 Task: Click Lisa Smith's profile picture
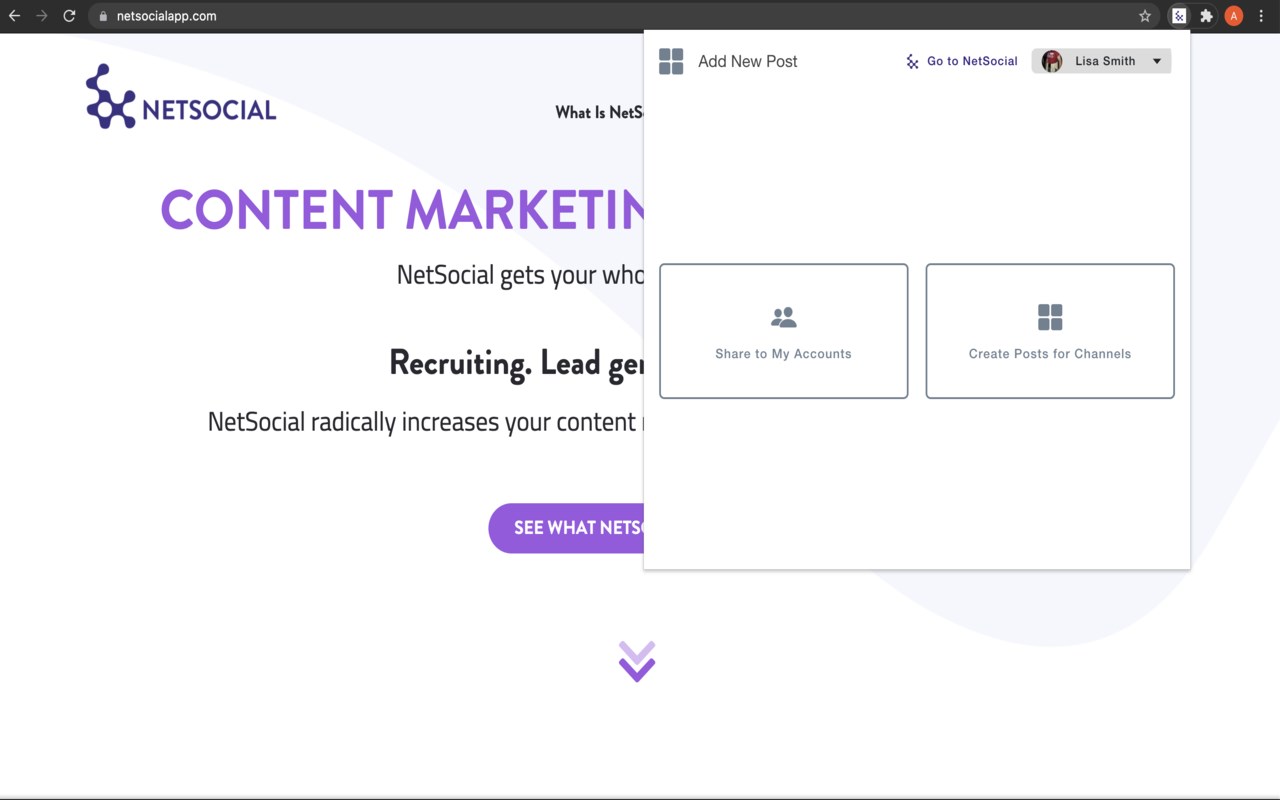[x=1052, y=61]
